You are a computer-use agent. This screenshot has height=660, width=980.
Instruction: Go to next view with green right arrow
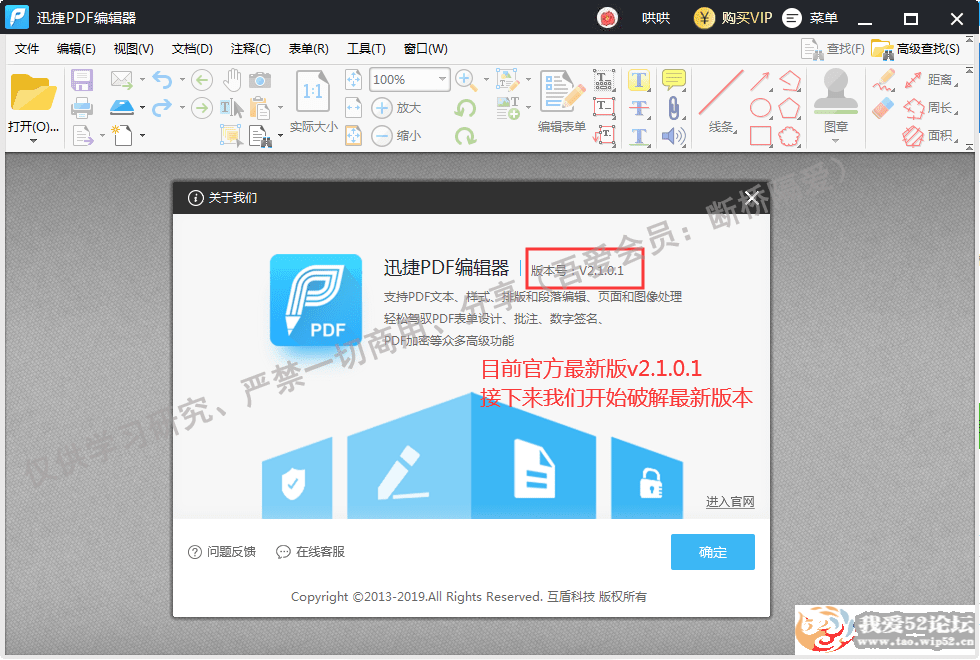coord(201,108)
